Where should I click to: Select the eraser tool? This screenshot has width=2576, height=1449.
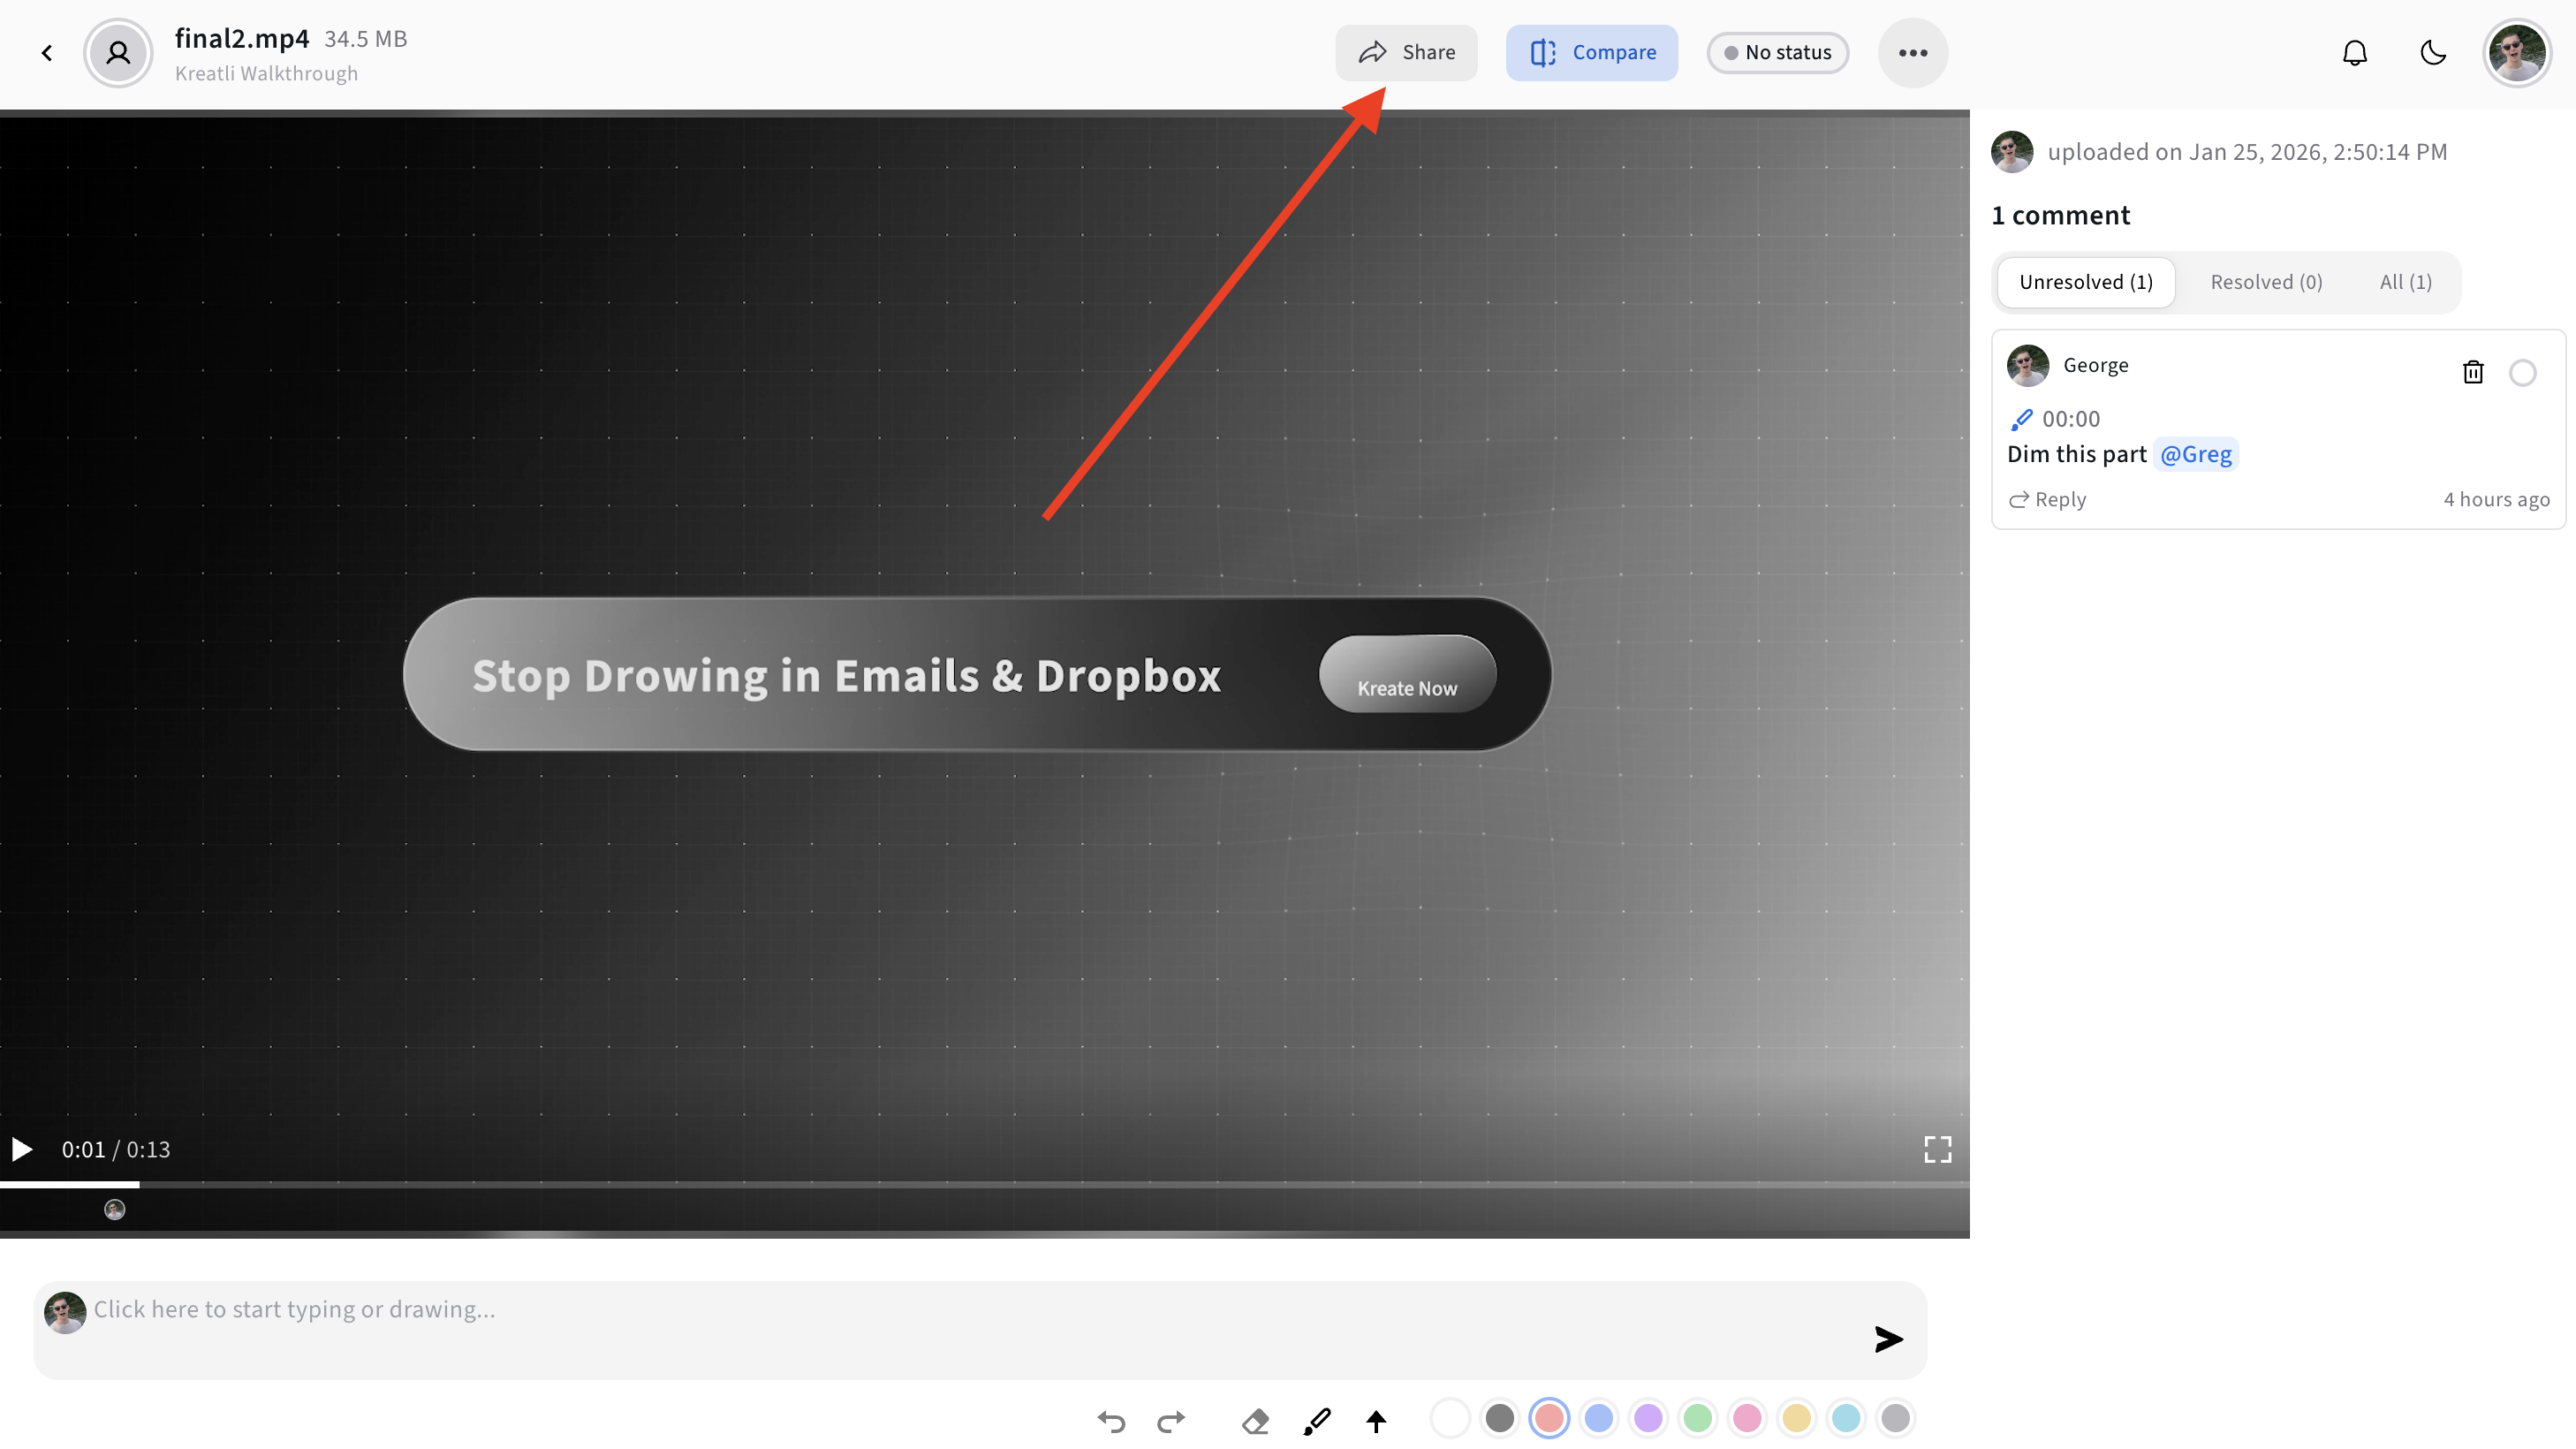coord(1255,1420)
